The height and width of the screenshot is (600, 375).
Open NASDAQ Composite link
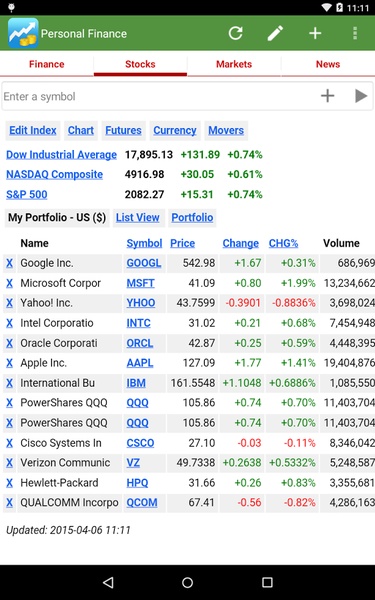click(x=54, y=174)
